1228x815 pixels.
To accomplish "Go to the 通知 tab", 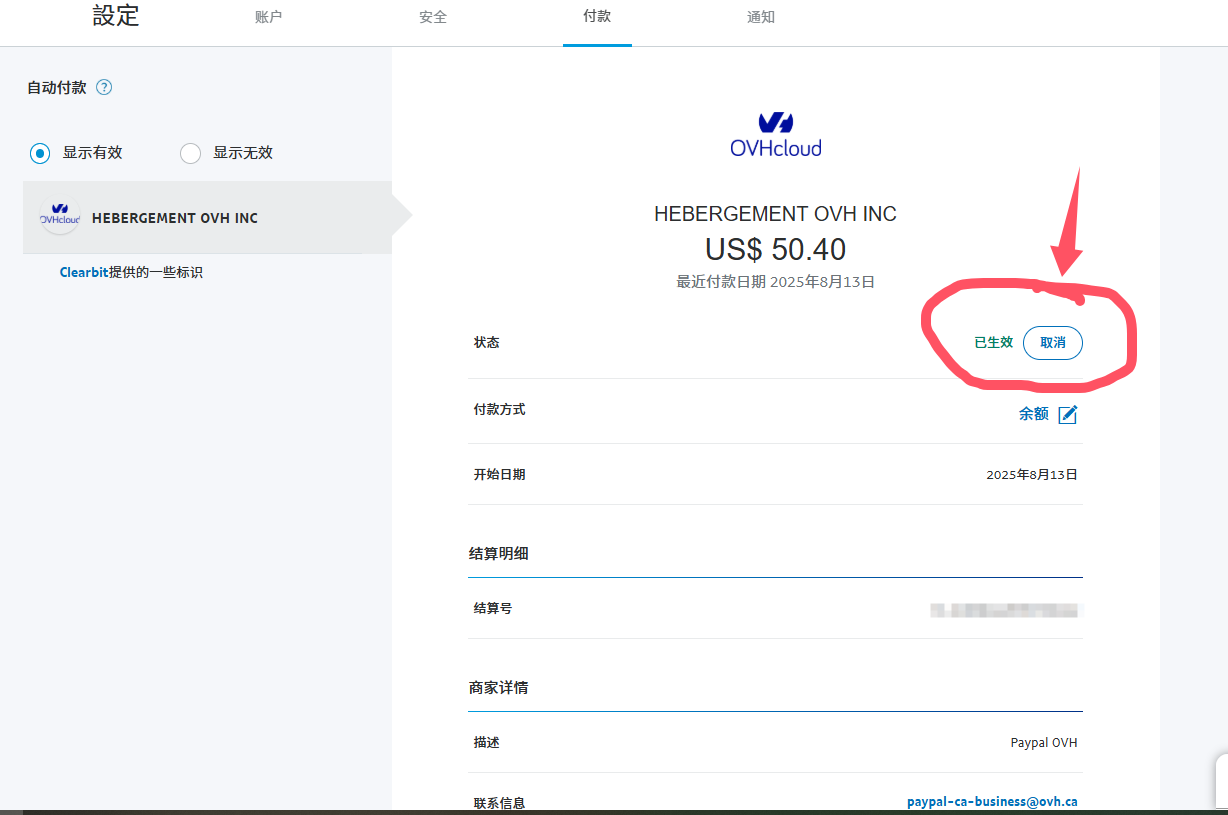I will coord(761,17).
